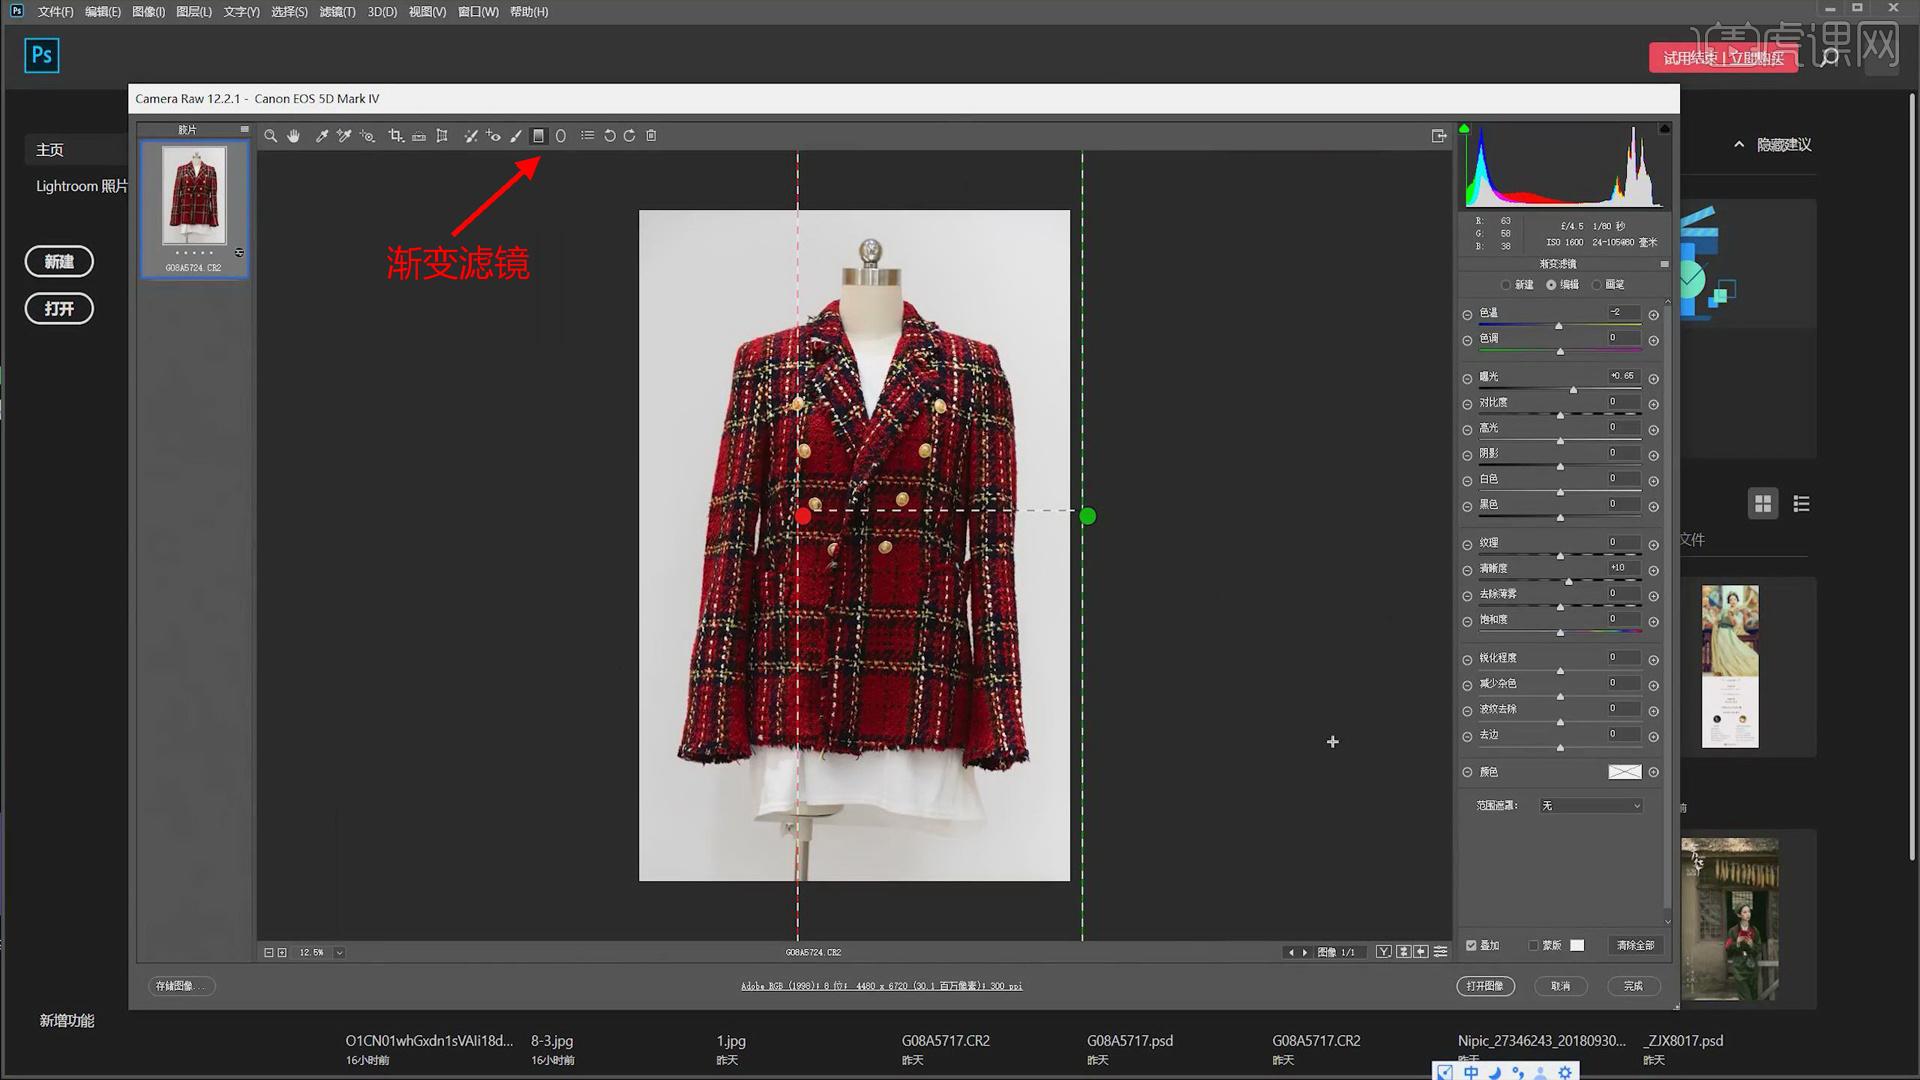Viewport: 1920px width, 1080px height.
Task: Open the 图像(I) menu
Action: pyautogui.click(x=148, y=12)
